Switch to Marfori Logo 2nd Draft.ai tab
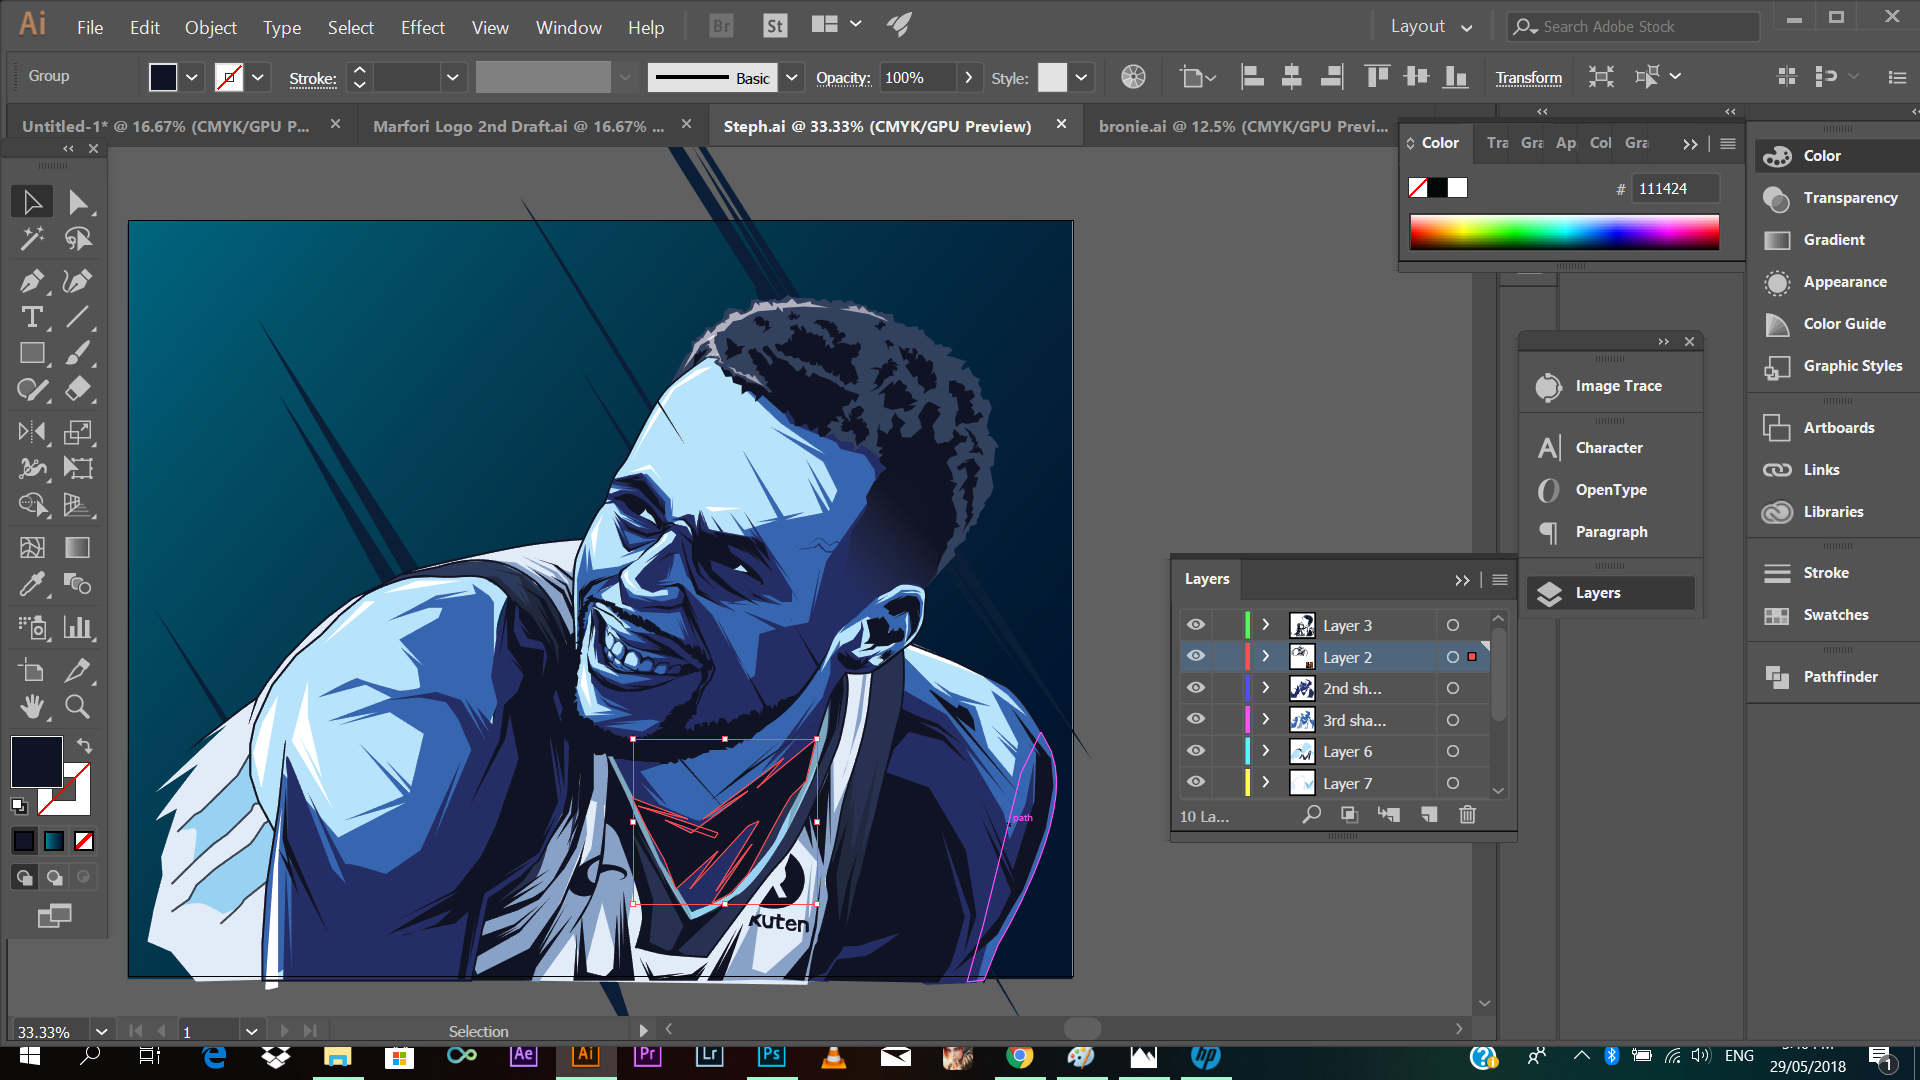This screenshot has height=1080, width=1920. pyautogui.click(x=518, y=126)
